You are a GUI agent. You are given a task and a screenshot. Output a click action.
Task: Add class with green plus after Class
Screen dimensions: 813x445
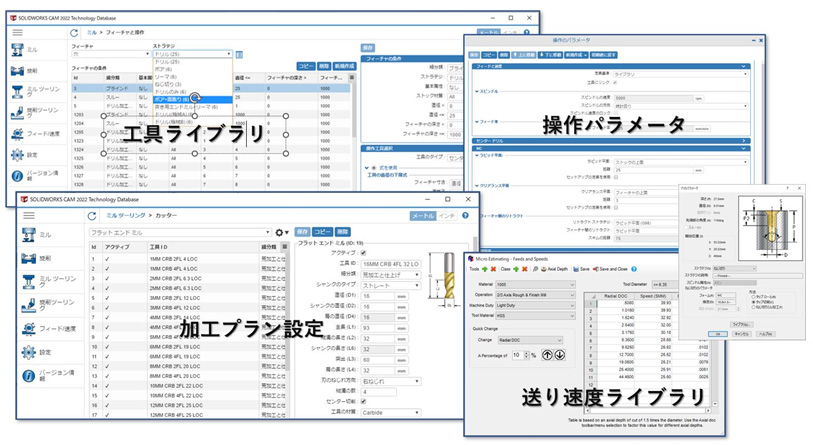[516, 269]
